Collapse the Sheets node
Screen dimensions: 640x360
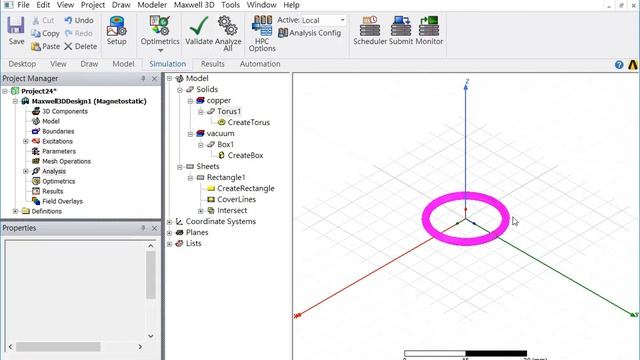(180, 167)
